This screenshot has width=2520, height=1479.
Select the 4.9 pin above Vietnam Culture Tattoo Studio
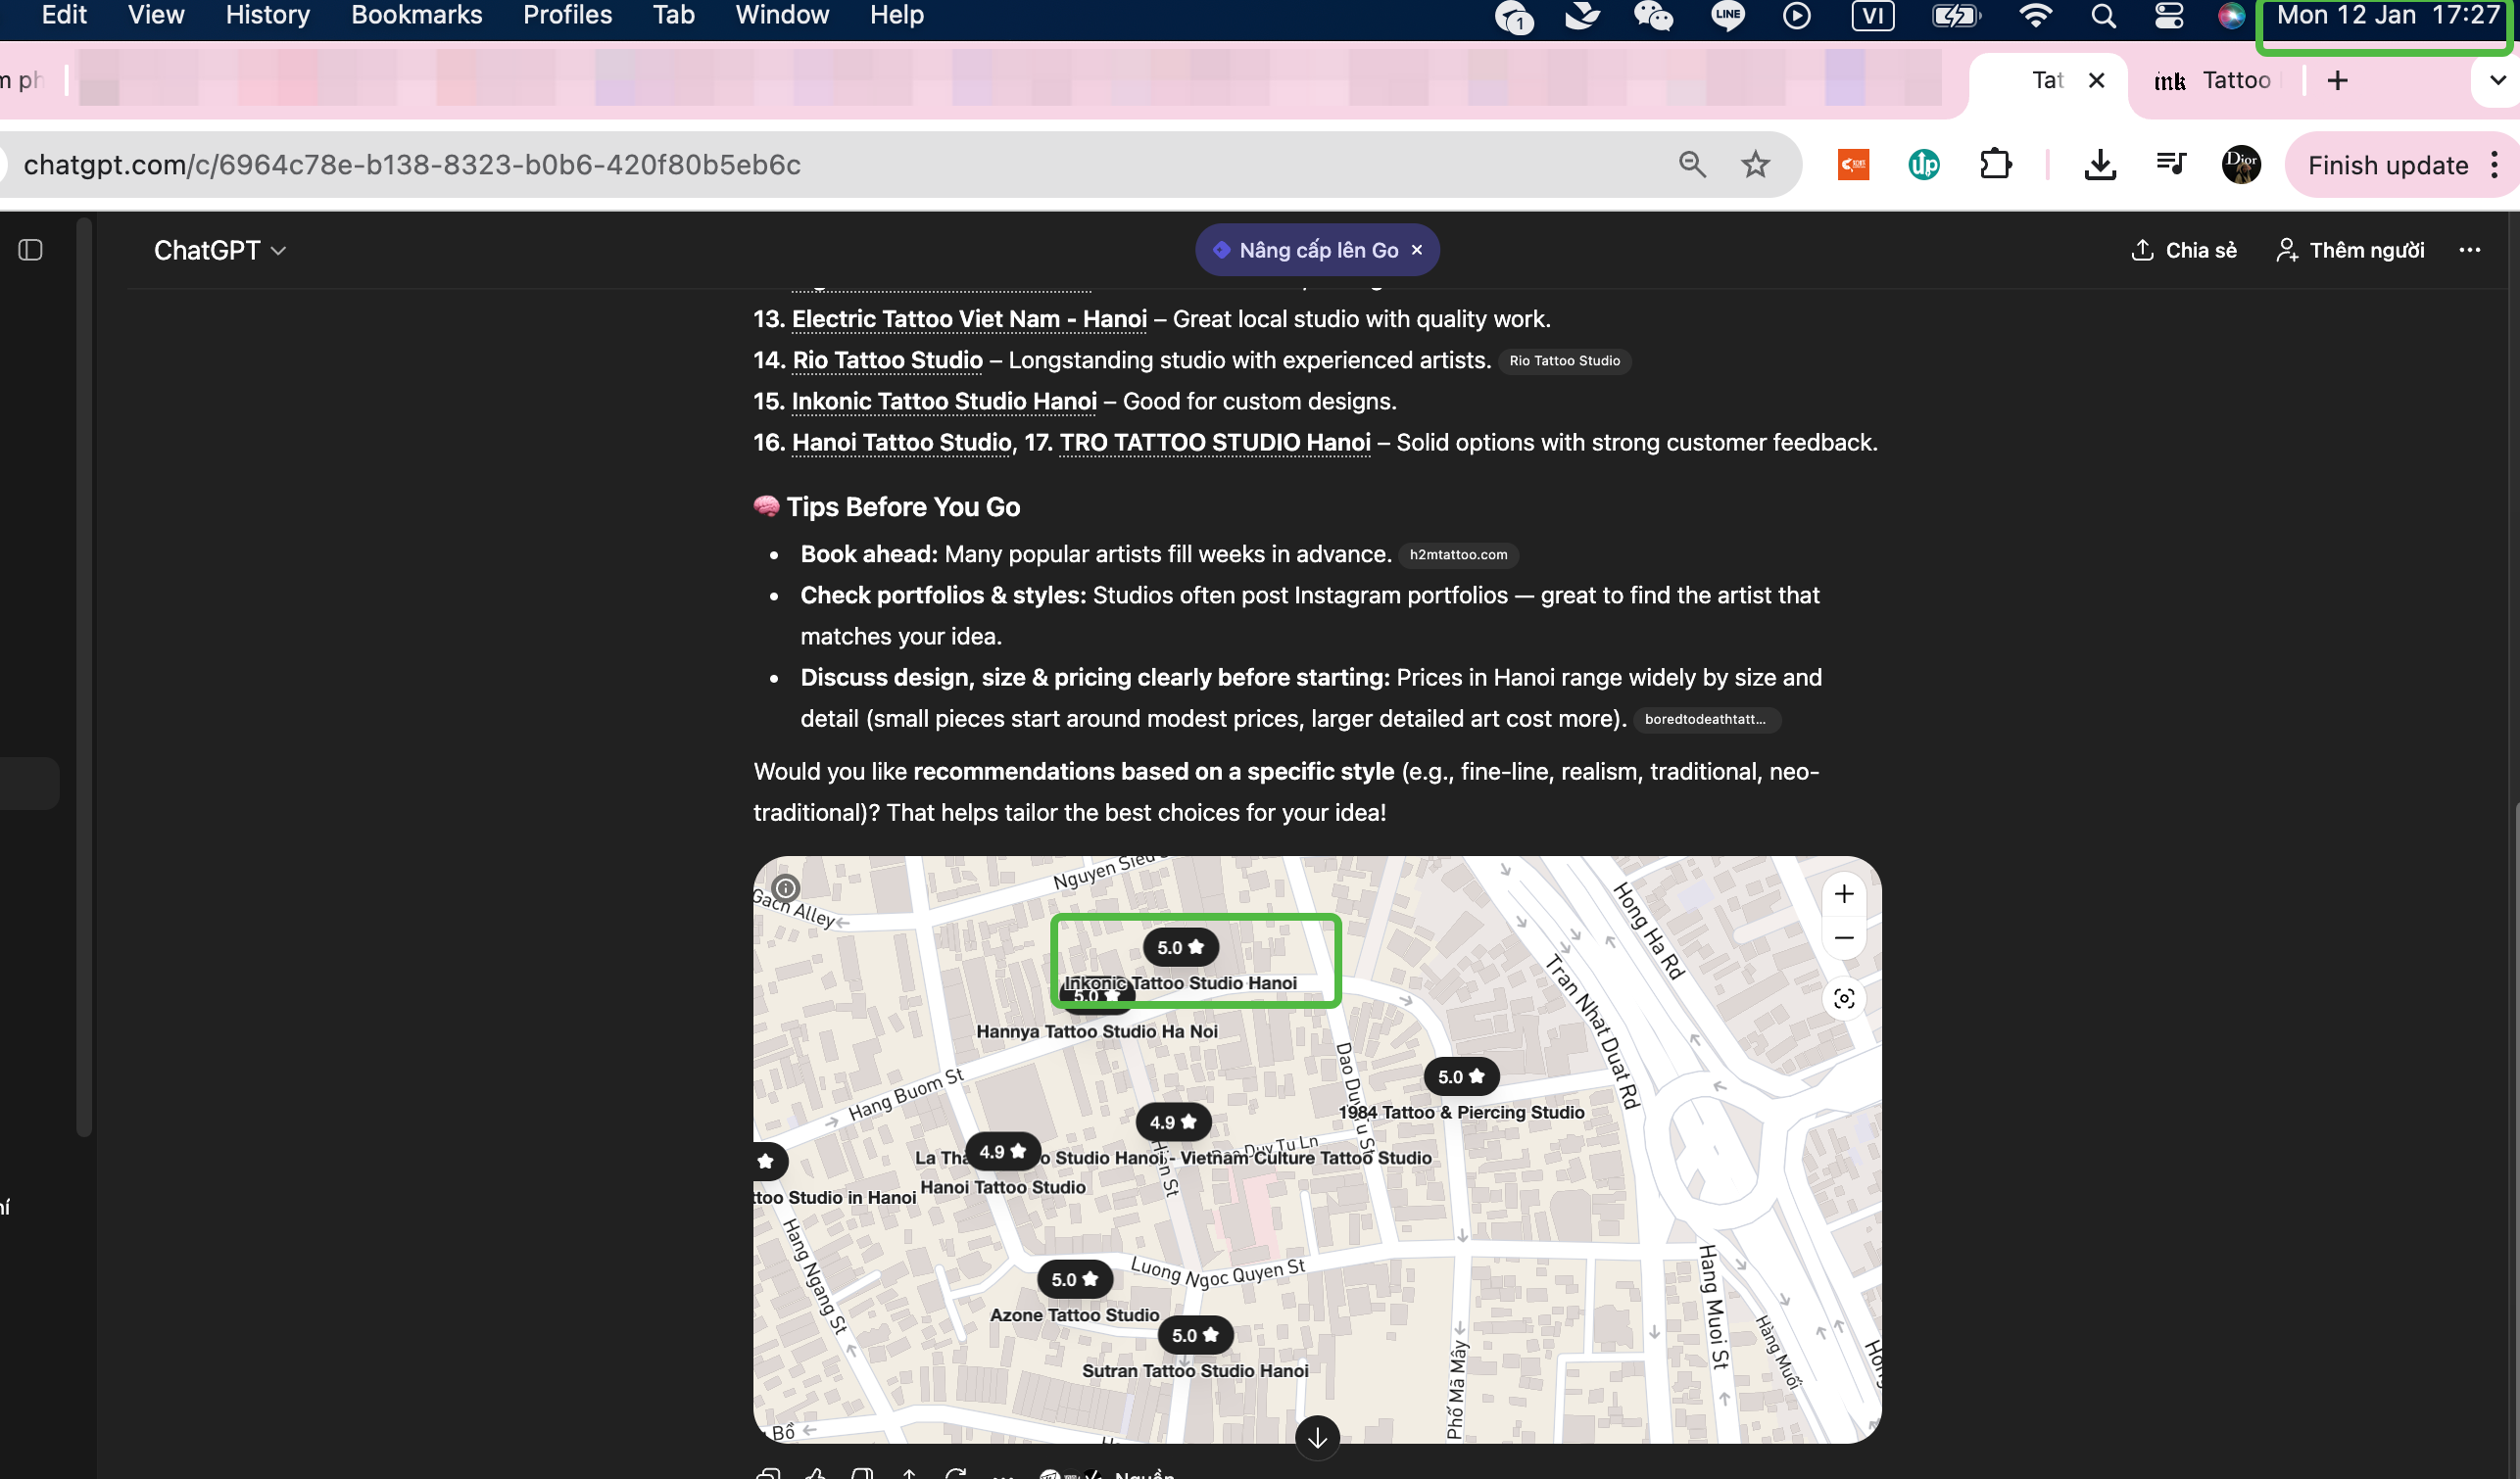click(x=1173, y=1122)
